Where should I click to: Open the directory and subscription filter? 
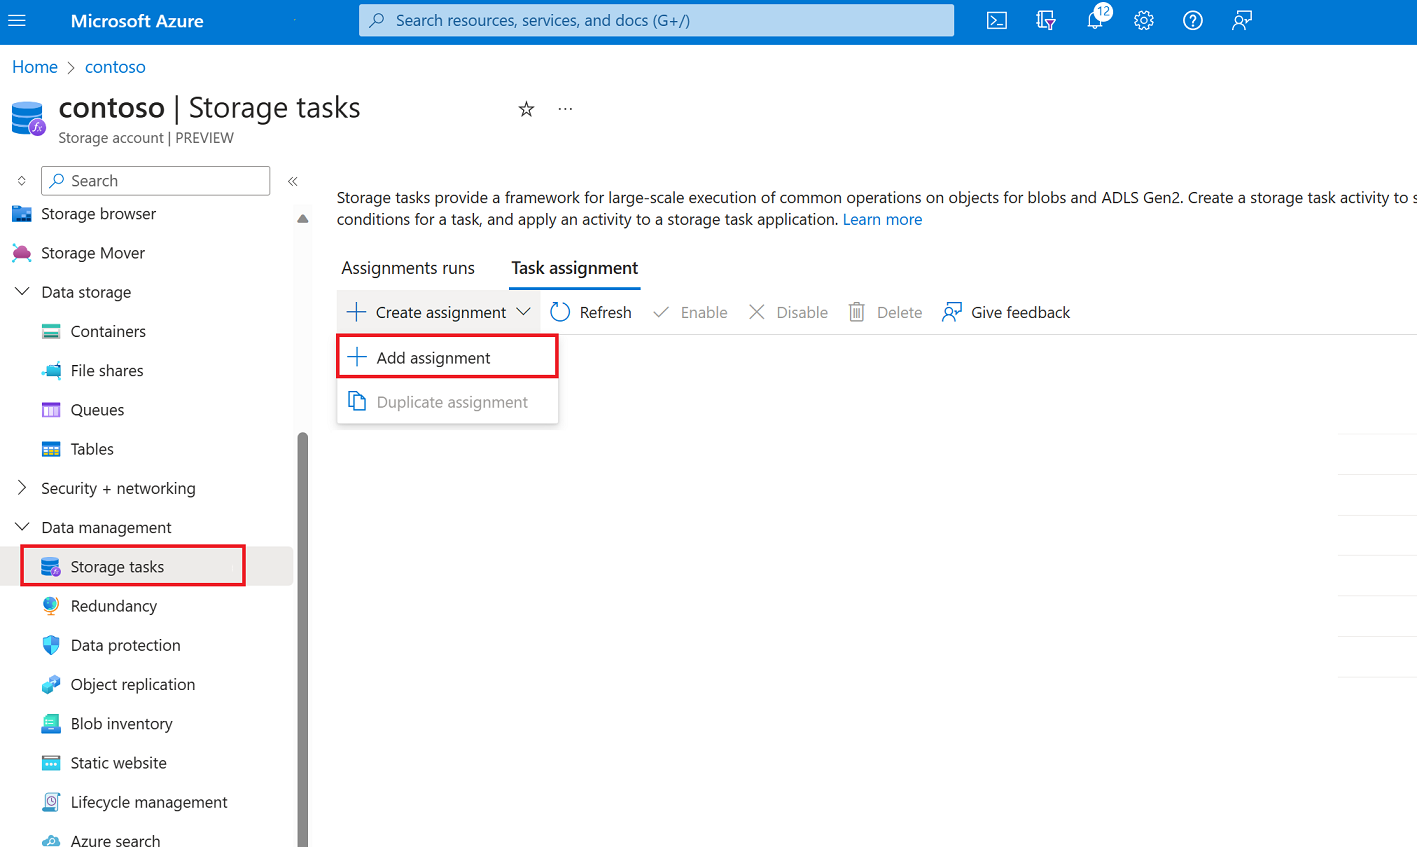point(1045,20)
